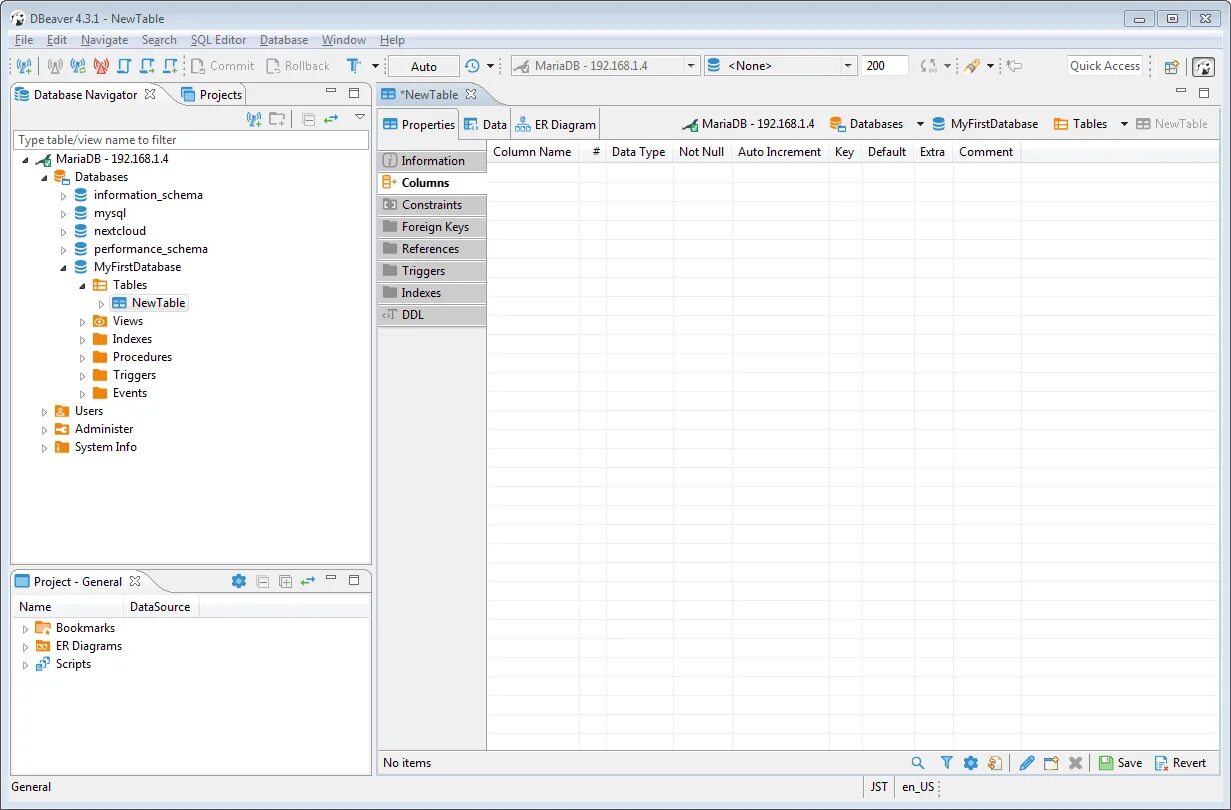Click the Open Perspective icon near Quick Access
The height and width of the screenshot is (810, 1231).
1171,66
